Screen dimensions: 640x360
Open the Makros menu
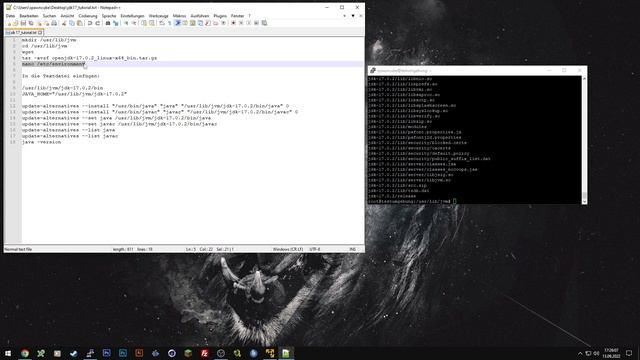tap(179, 16)
